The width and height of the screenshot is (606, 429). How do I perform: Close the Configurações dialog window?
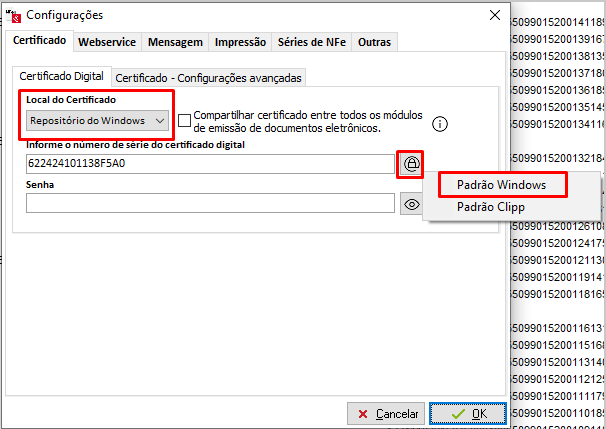[x=493, y=15]
